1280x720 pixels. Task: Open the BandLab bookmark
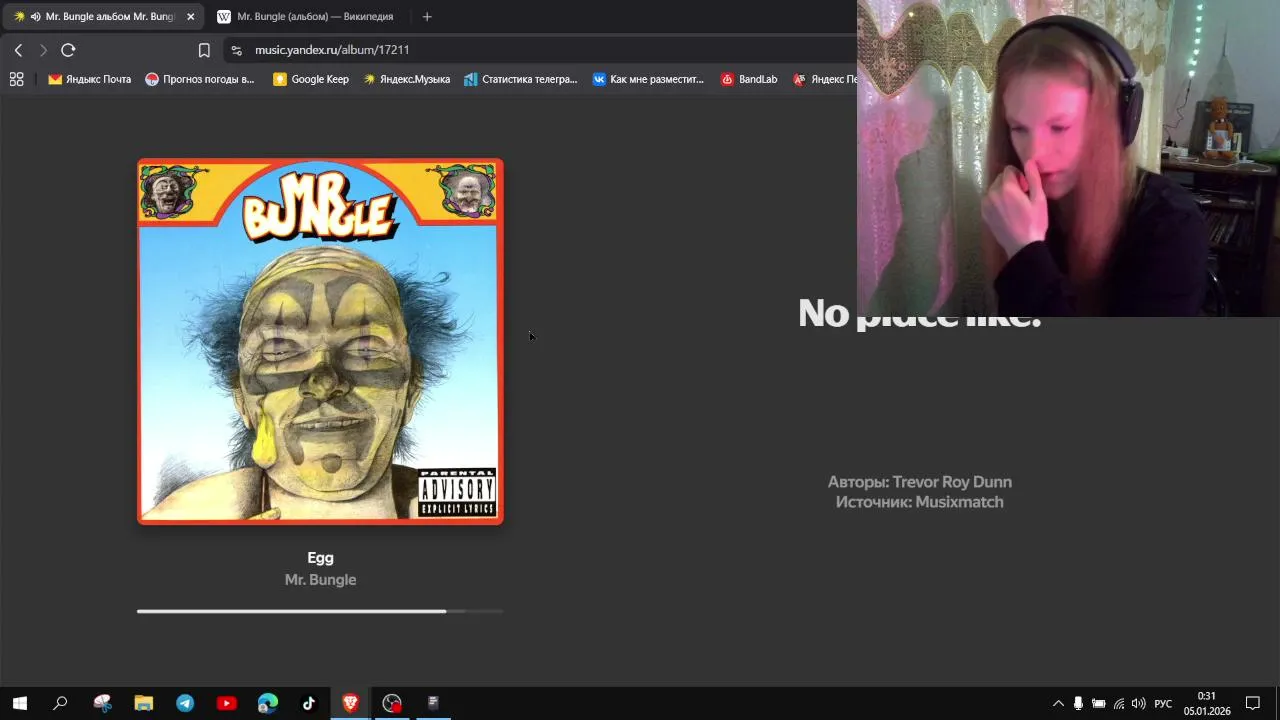click(749, 79)
